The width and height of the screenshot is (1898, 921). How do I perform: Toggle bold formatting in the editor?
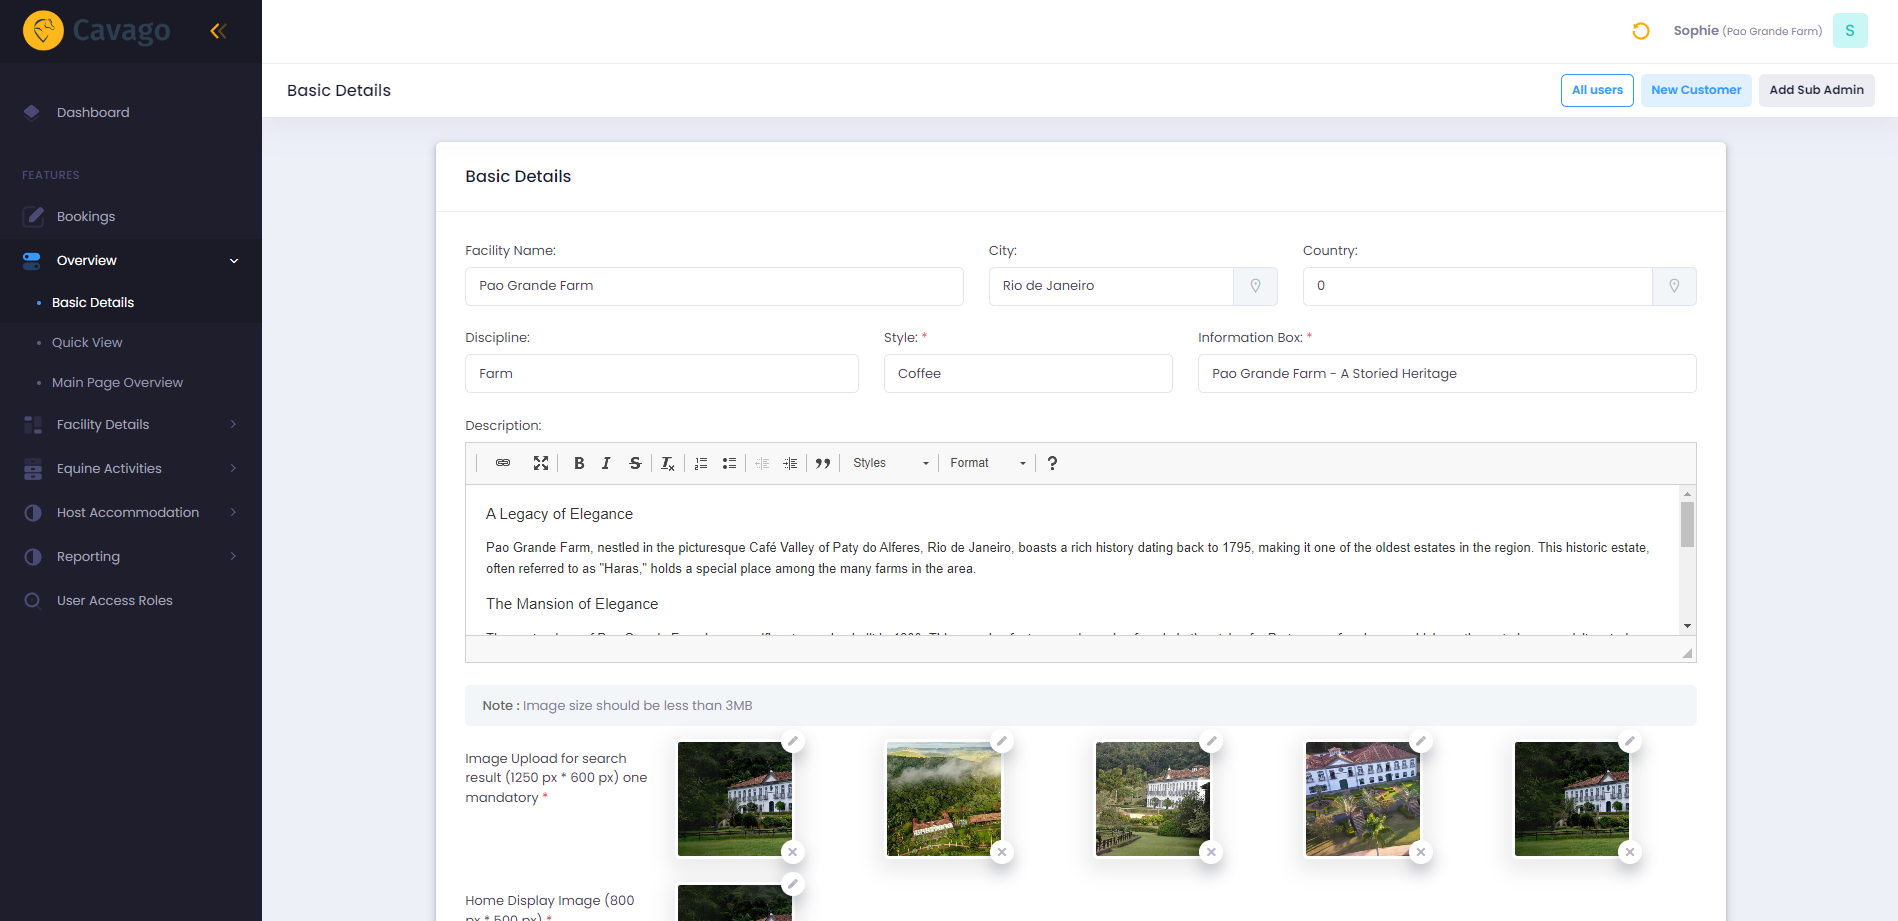click(579, 463)
